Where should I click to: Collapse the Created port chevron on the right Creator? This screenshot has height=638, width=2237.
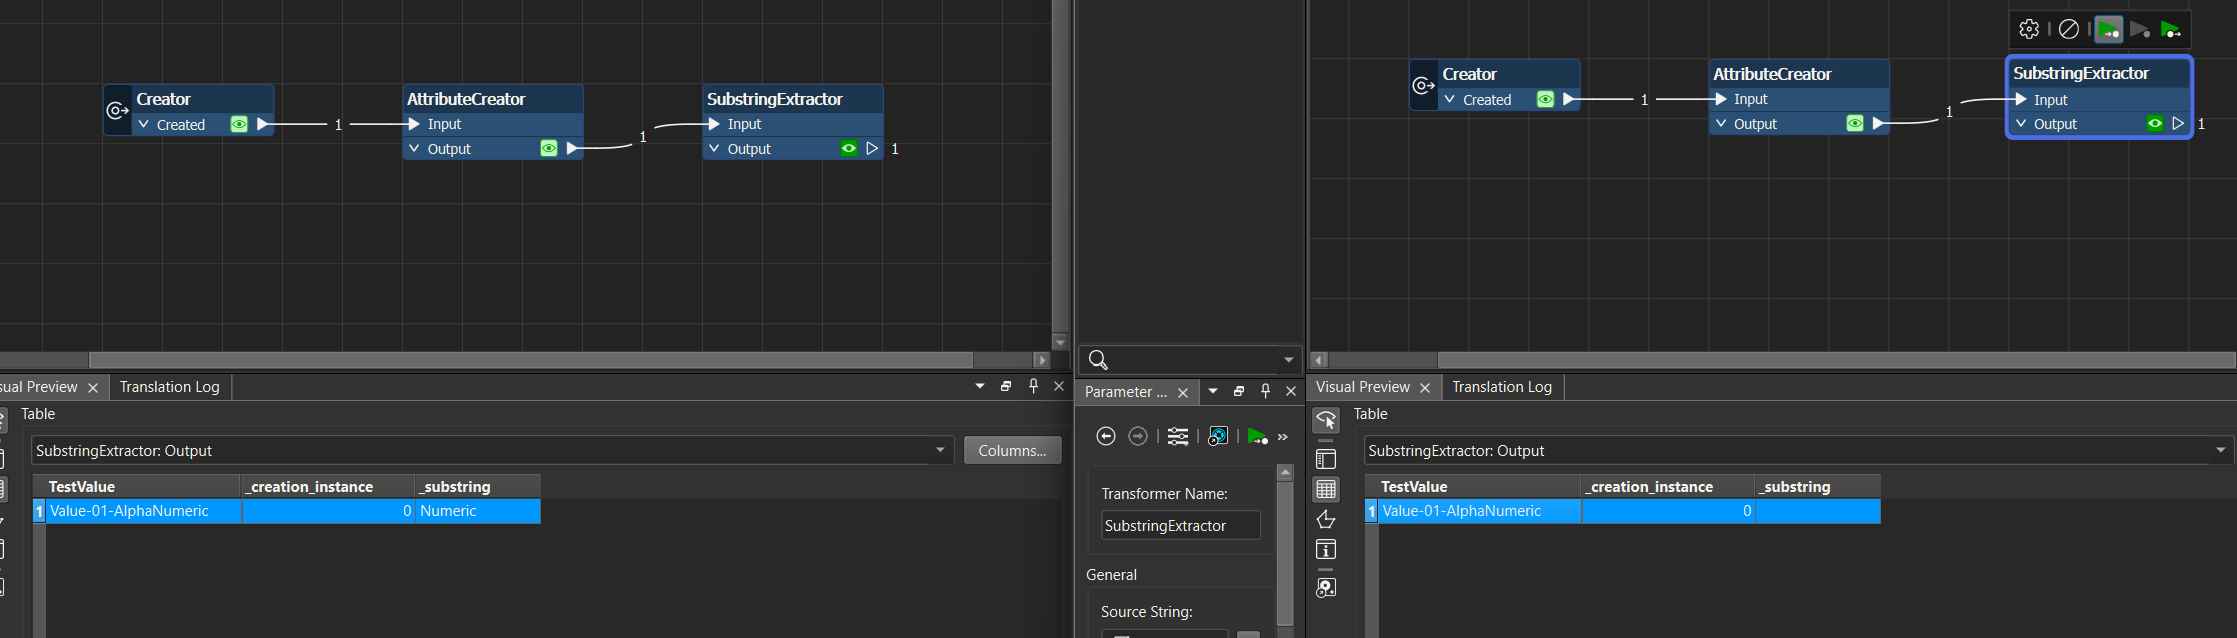pyautogui.click(x=1450, y=99)
